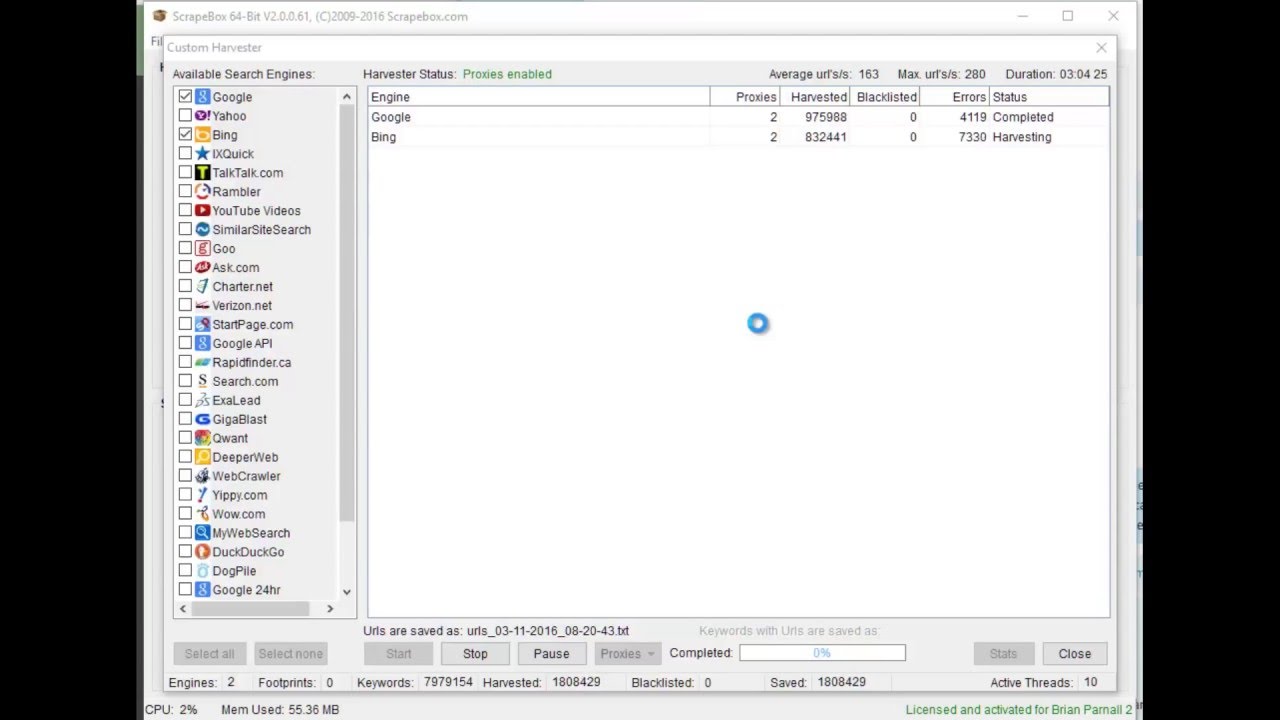Click the YouTube Videos icon

point(202,211)
